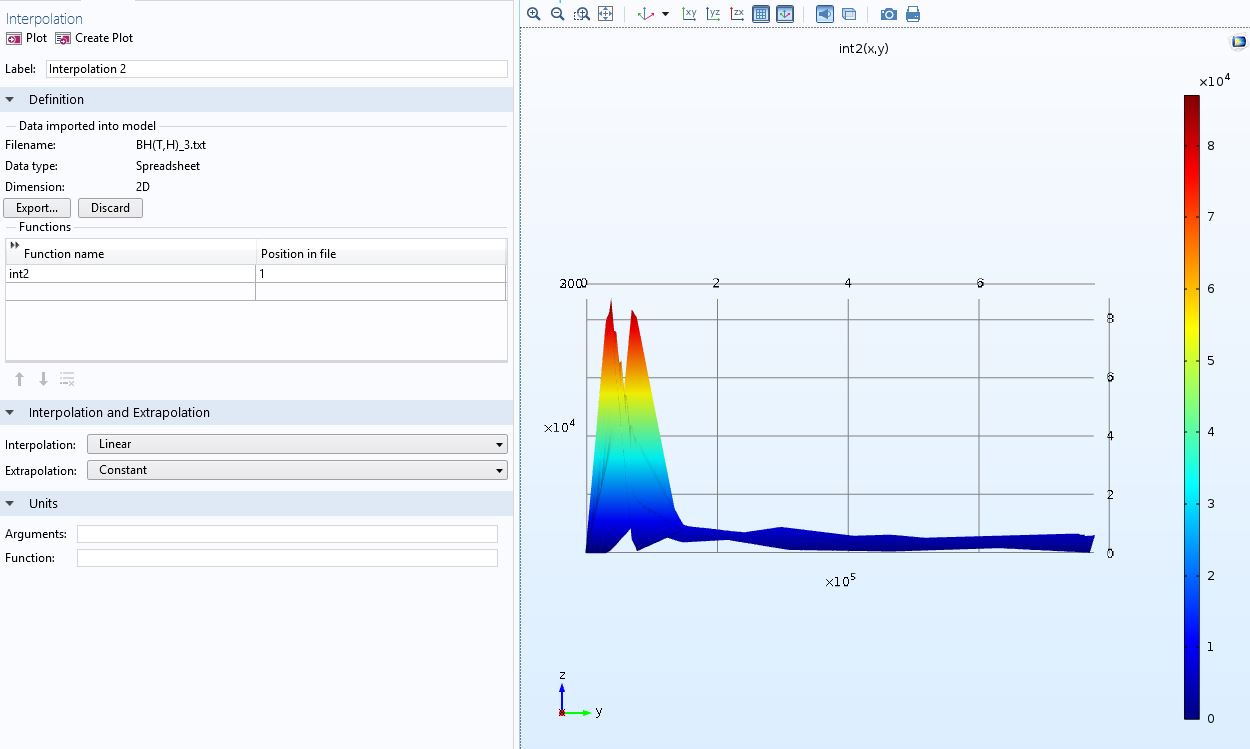Print the graphics with the printer icon
1250x749 pixels.
[x=912, y=14]
